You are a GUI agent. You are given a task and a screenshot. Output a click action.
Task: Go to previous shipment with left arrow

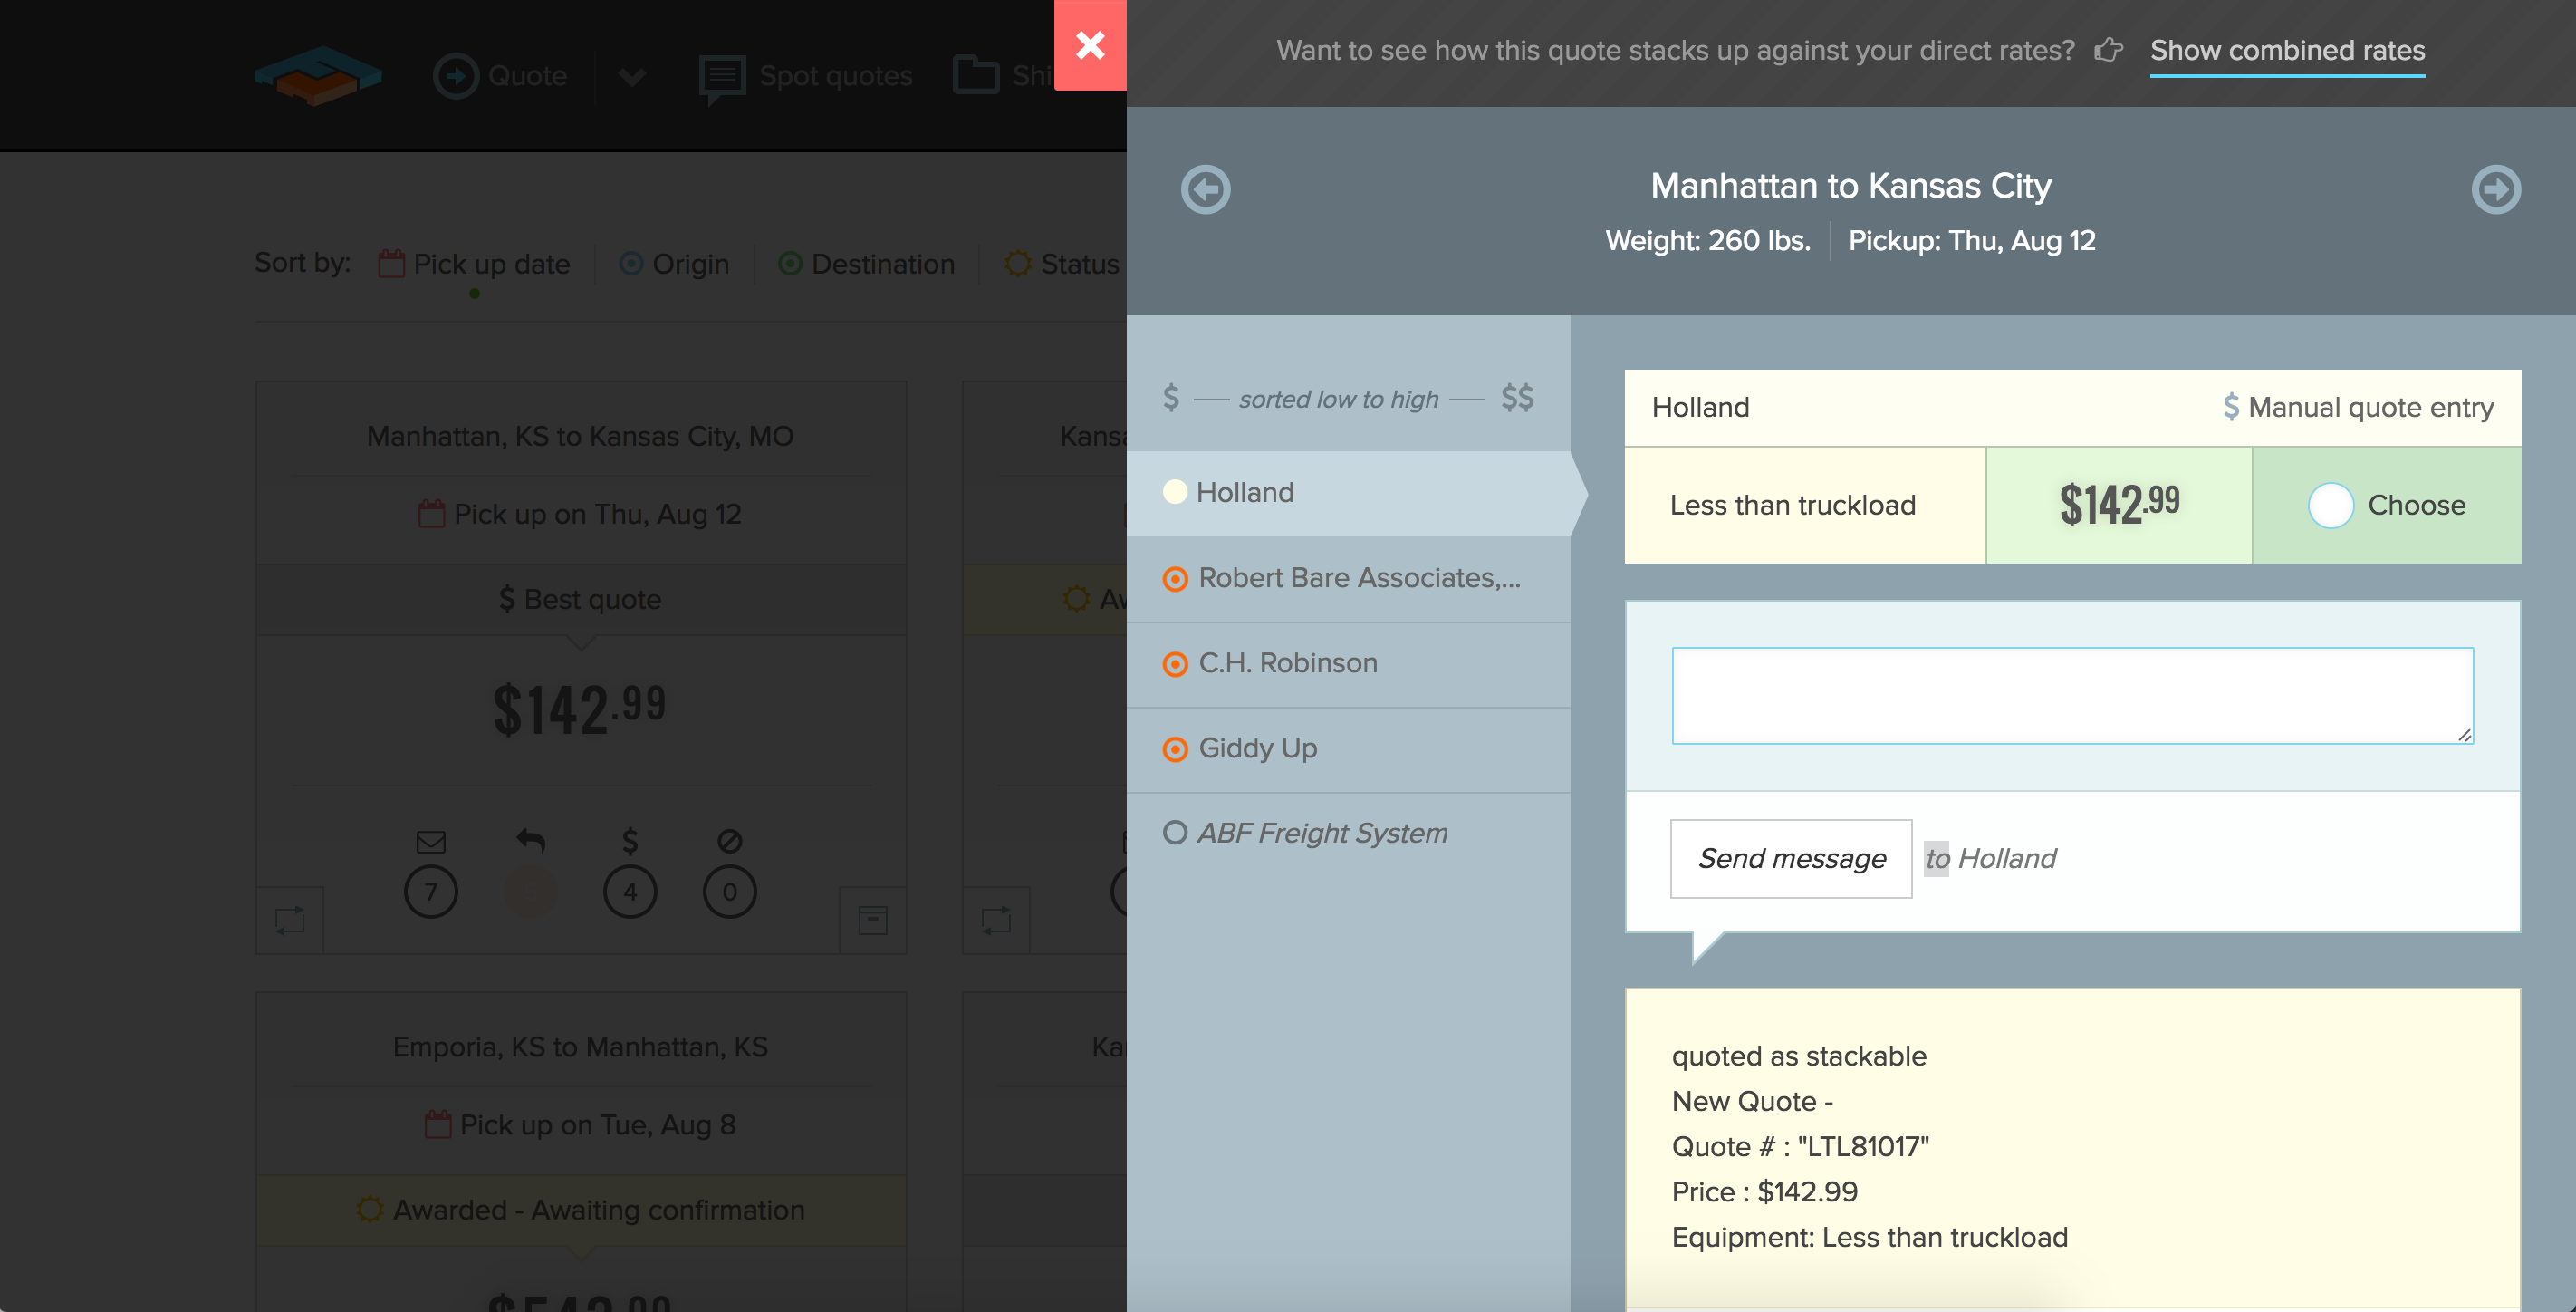[1205, 189]
